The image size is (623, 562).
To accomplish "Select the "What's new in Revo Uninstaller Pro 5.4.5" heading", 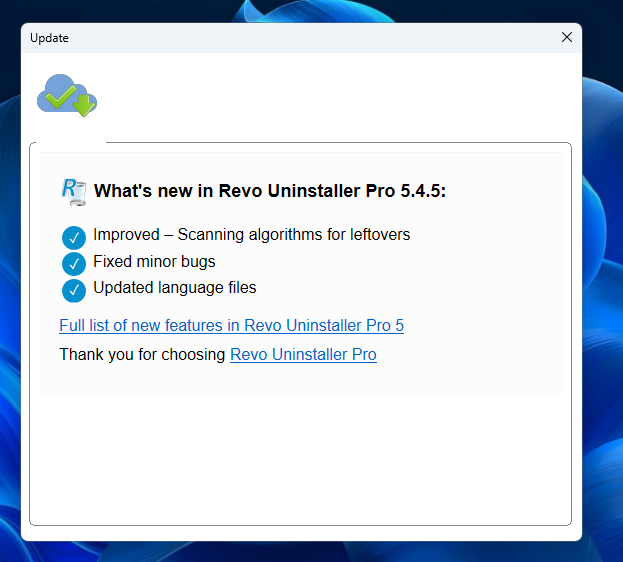I will point(270,191).
